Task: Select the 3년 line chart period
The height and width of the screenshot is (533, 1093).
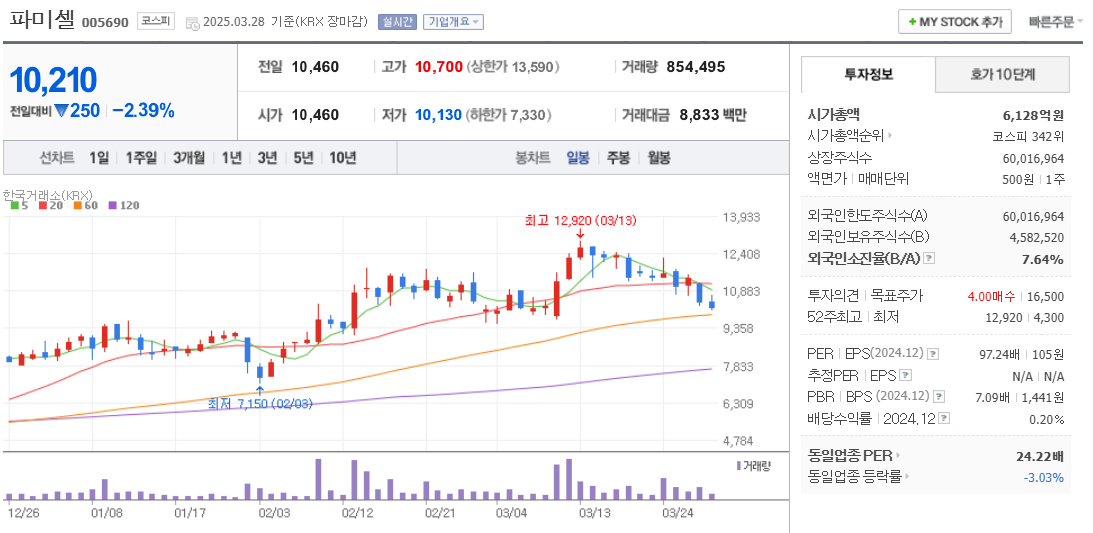Action: click(267, 158)
